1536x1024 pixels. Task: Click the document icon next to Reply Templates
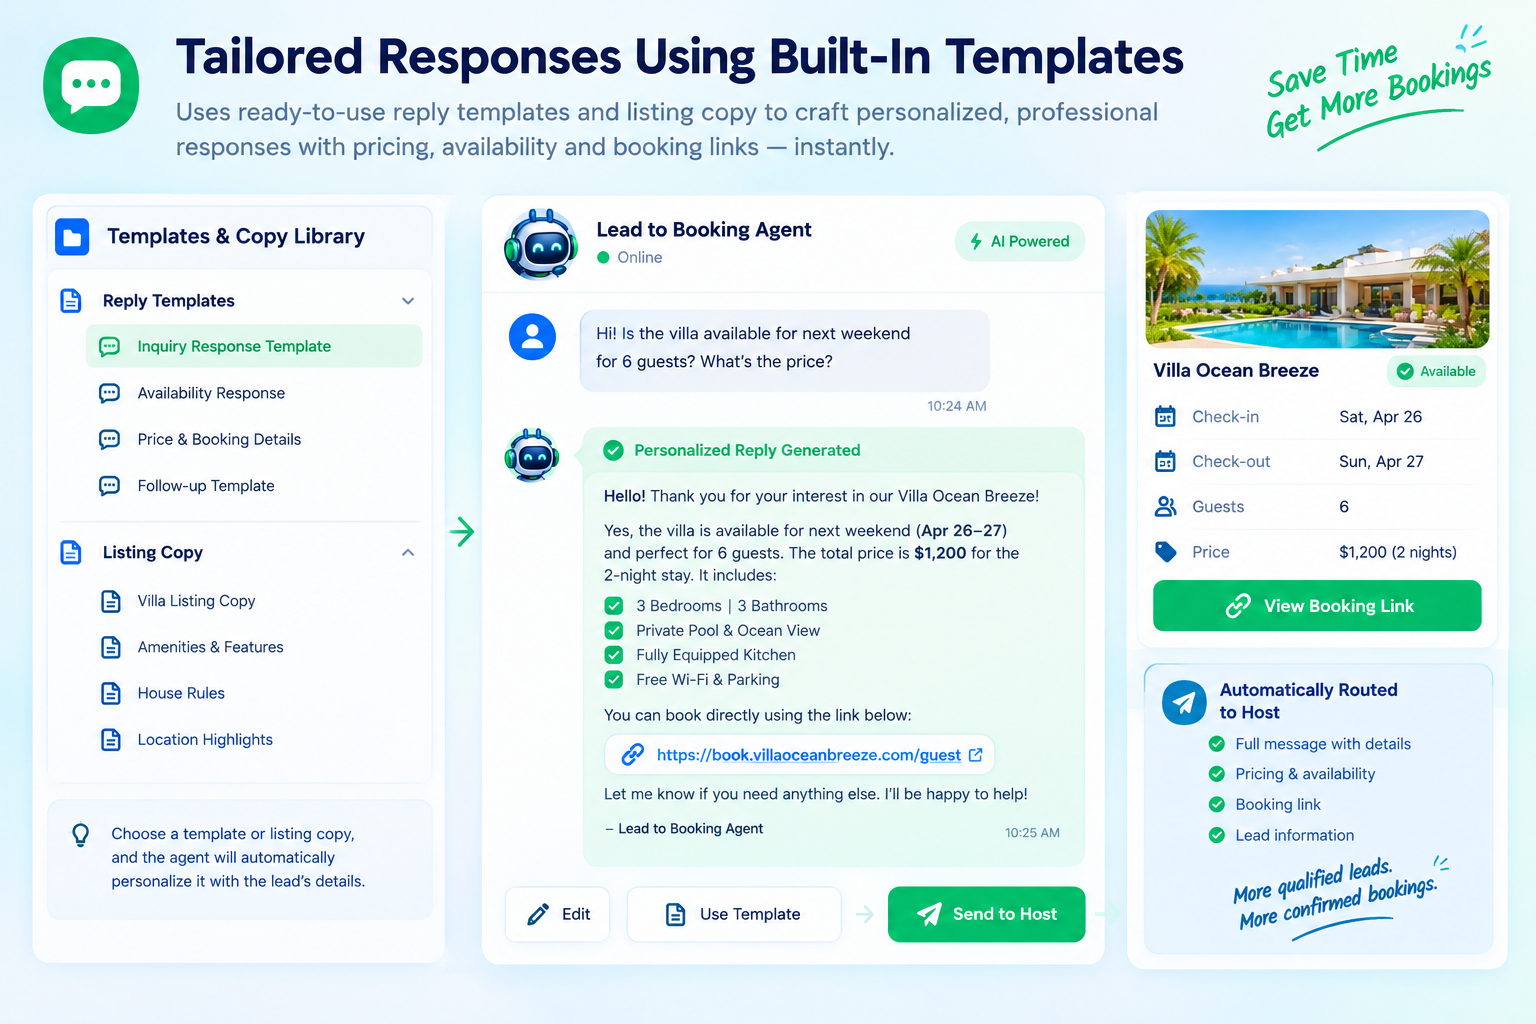[71, 301]
